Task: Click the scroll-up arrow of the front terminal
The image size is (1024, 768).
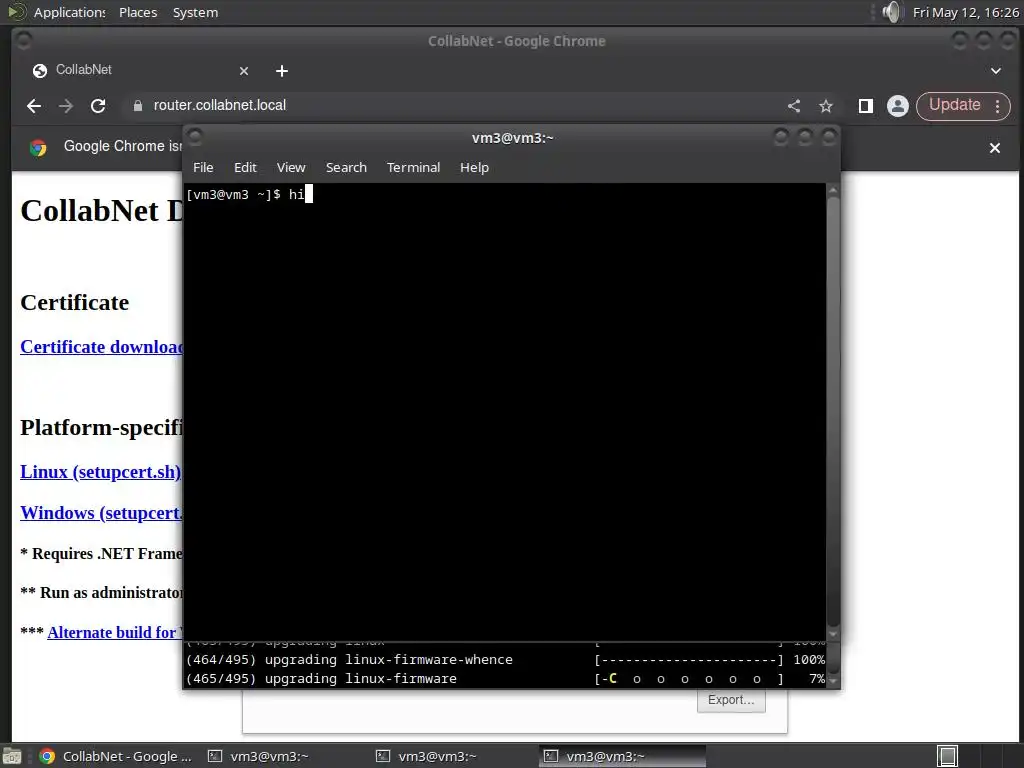Action: click(x=833, y=190)
